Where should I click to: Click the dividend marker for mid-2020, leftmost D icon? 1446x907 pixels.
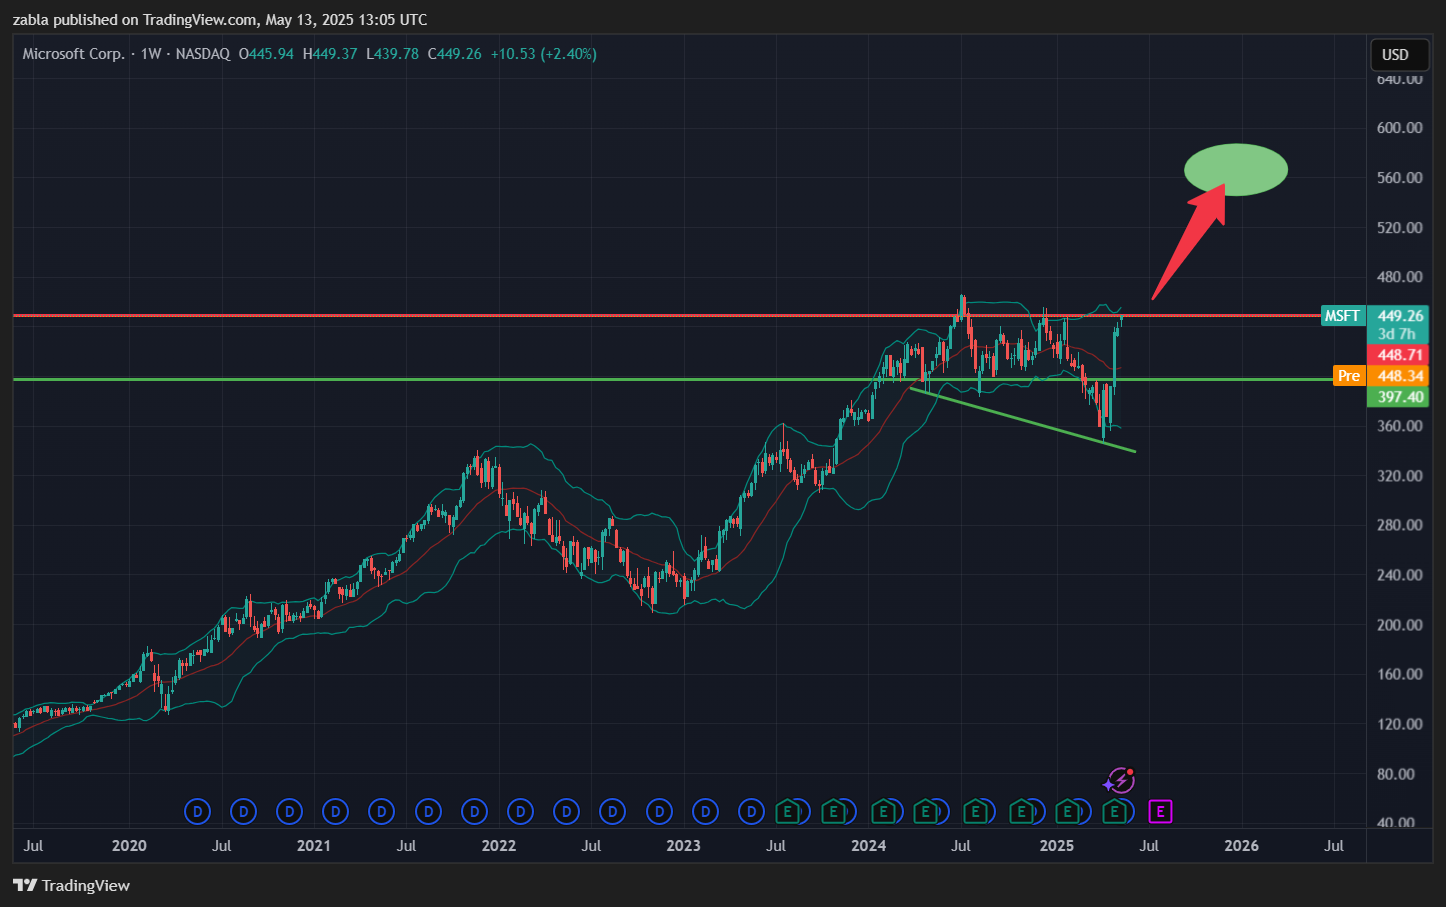pyautogui.click(x=197, y=811)
